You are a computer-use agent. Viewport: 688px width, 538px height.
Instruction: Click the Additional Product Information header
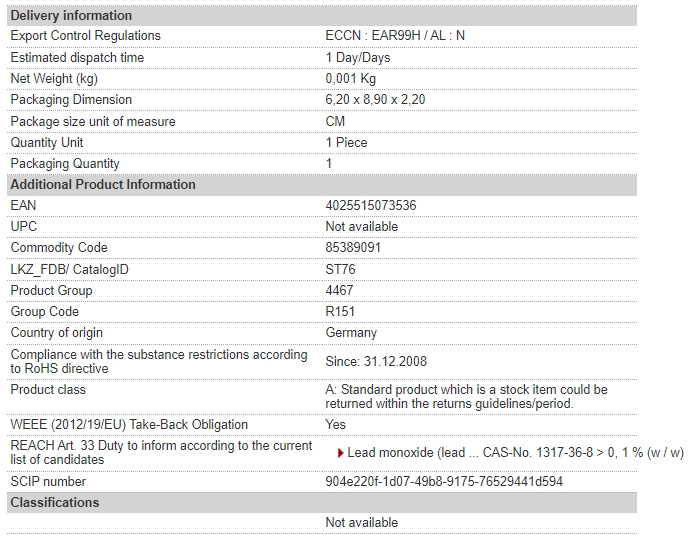coord(322,184)
